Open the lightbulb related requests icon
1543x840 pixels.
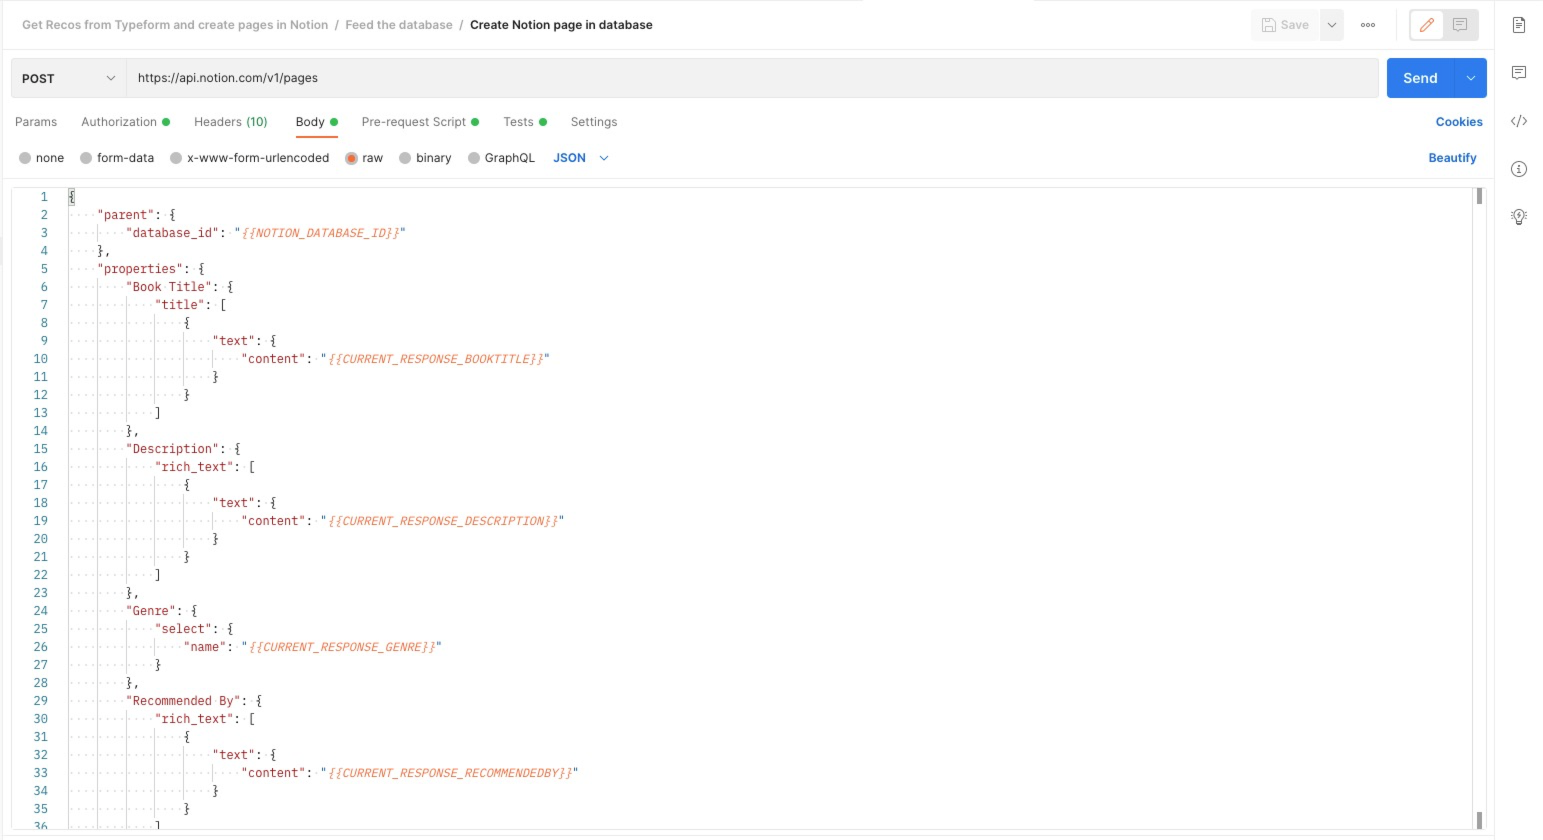(x=1518, y=217)
